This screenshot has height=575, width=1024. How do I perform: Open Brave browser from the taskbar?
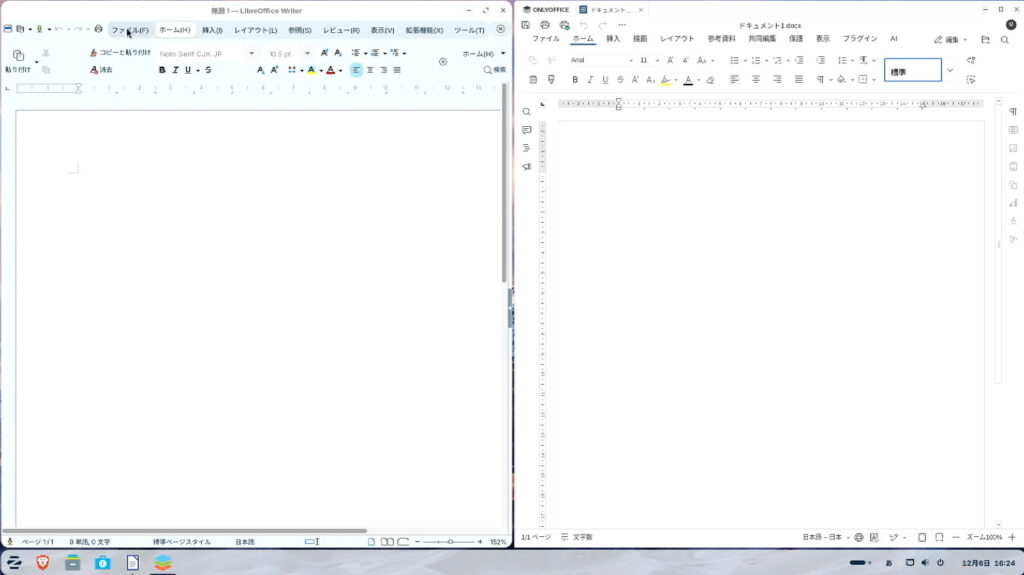coord(43,563)
